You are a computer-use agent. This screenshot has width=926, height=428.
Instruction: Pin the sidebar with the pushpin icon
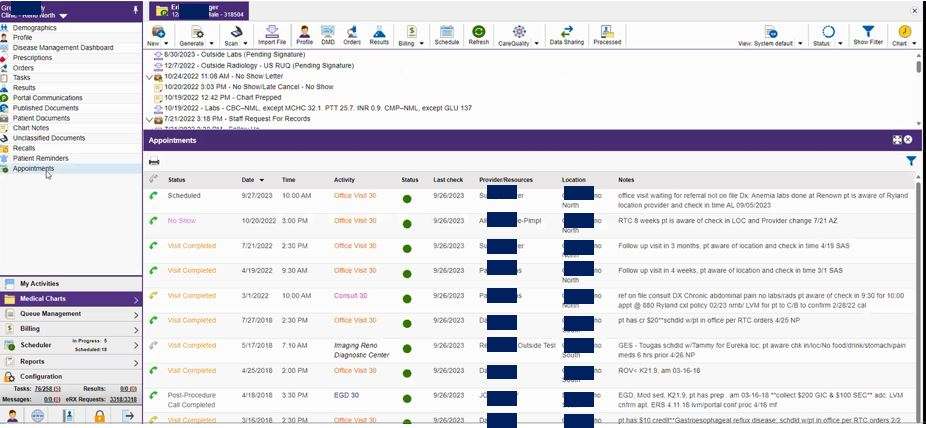click(x=136, y=10)
